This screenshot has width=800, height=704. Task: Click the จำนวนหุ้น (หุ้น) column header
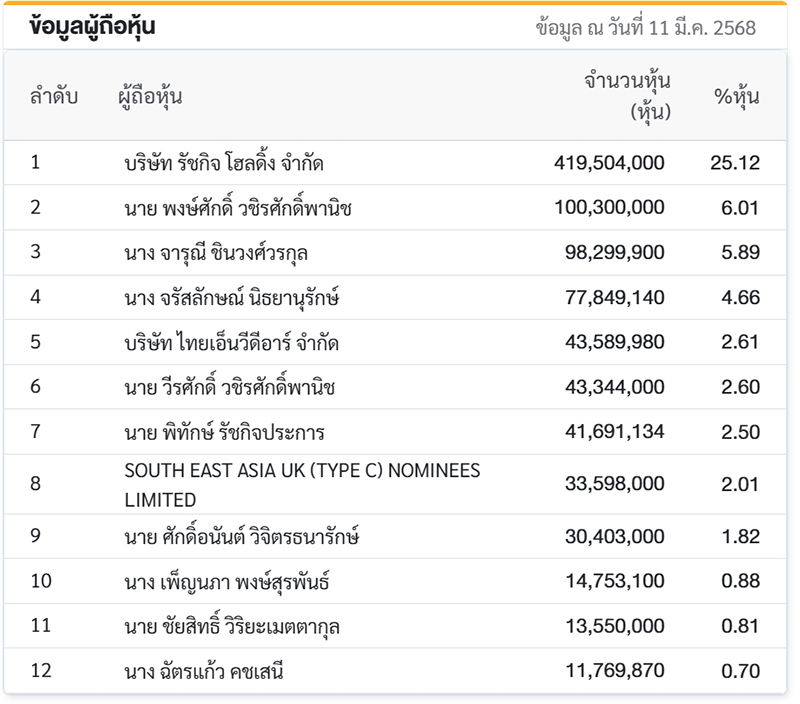(627, 97)
